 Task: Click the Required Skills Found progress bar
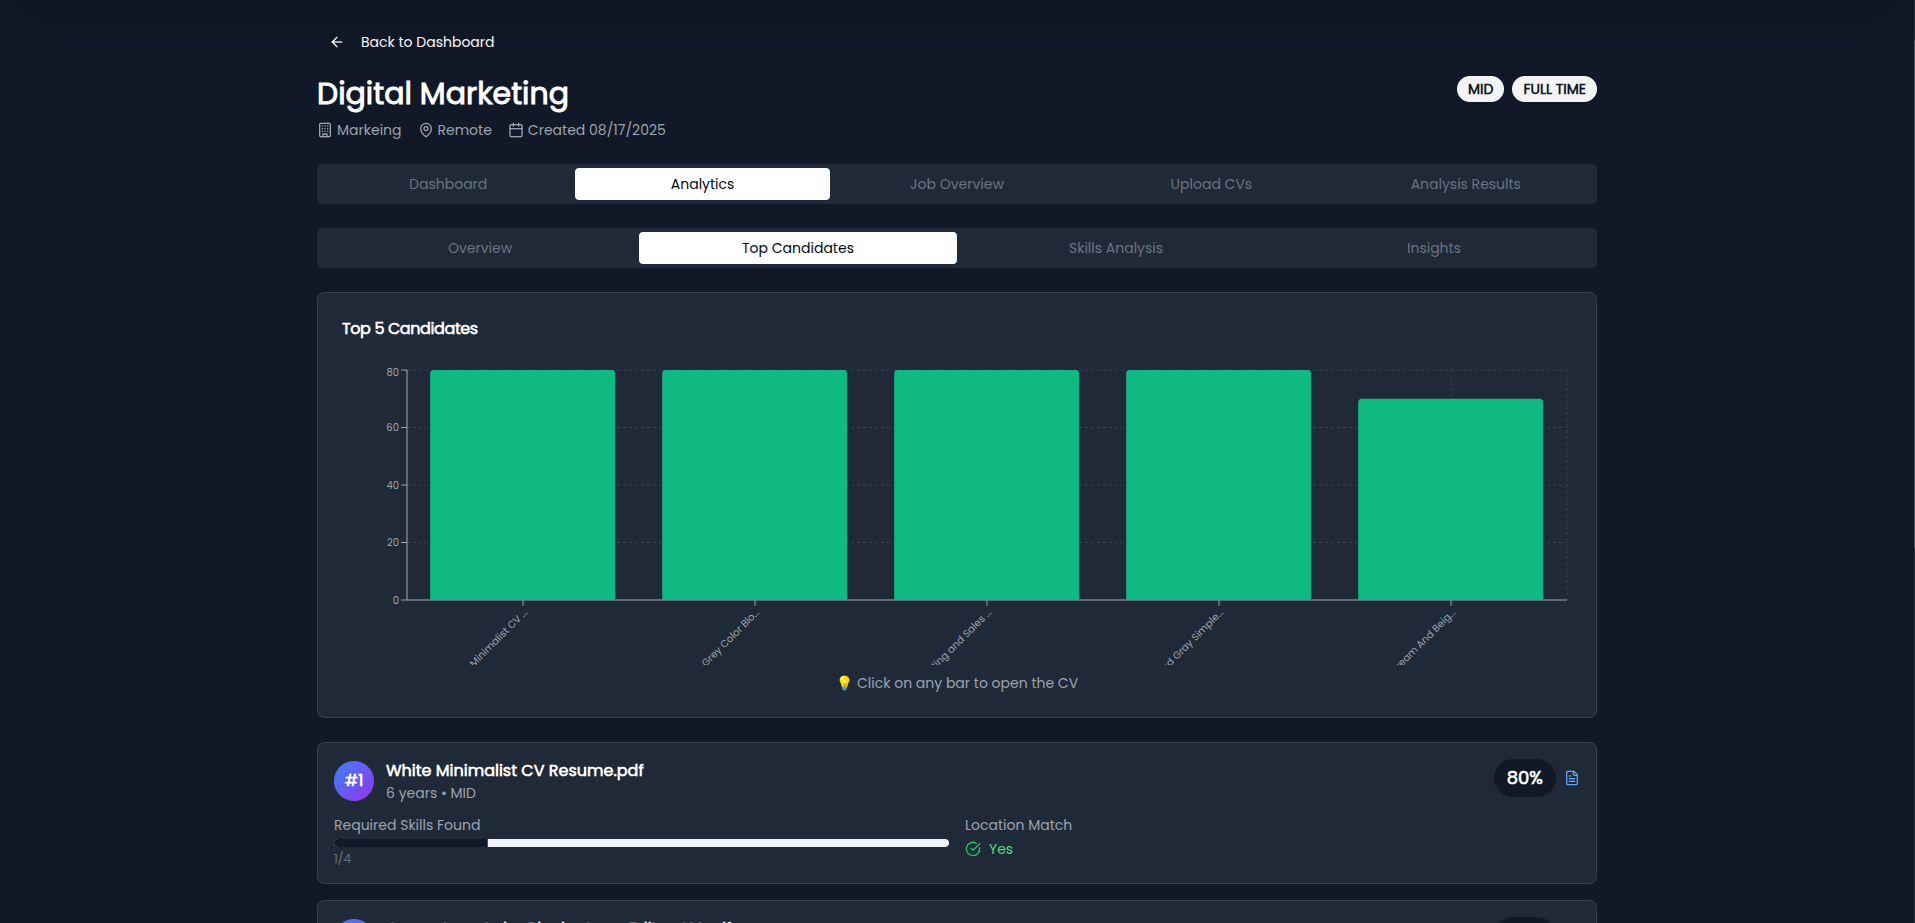(641, 843)
